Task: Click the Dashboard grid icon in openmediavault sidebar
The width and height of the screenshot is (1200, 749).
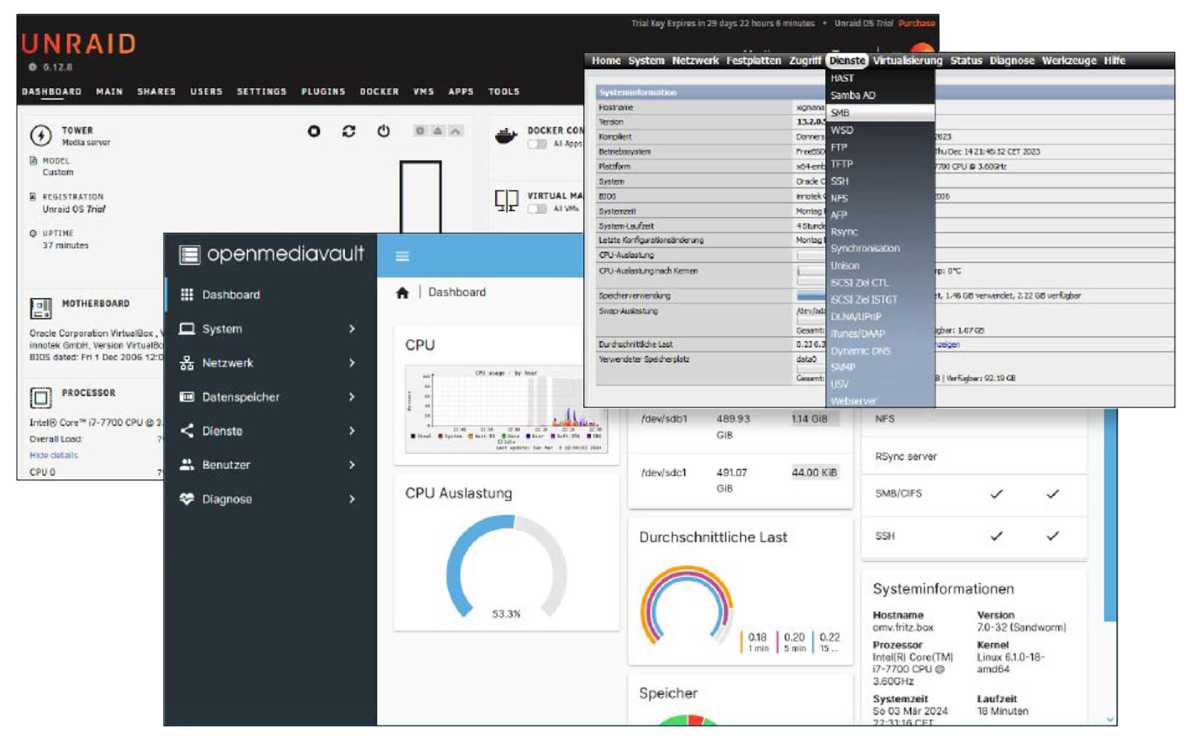Action: pos(187,295)
